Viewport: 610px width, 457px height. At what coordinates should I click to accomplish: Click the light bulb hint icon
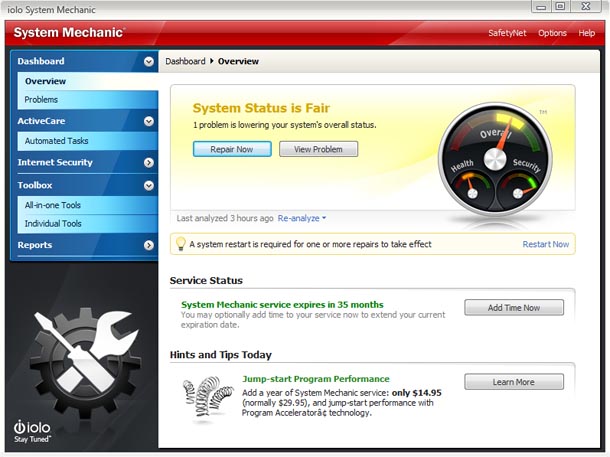pyautogui.click(x=181, y=244)
